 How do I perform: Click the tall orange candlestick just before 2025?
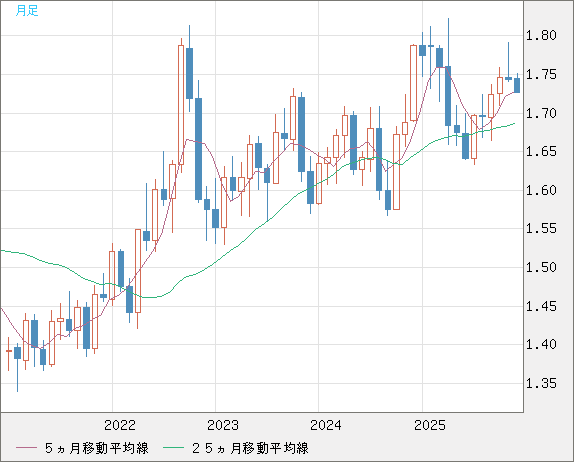point(413,83)
